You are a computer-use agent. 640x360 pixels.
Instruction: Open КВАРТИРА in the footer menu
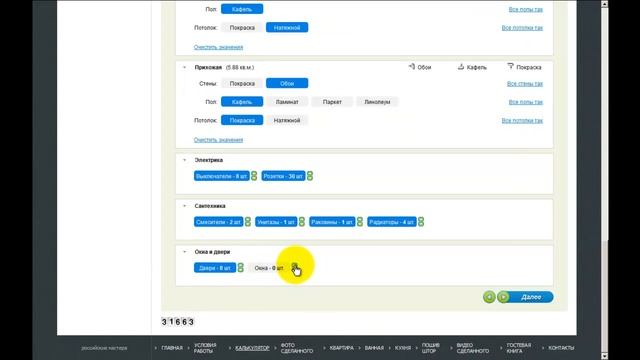click(342, 348)
